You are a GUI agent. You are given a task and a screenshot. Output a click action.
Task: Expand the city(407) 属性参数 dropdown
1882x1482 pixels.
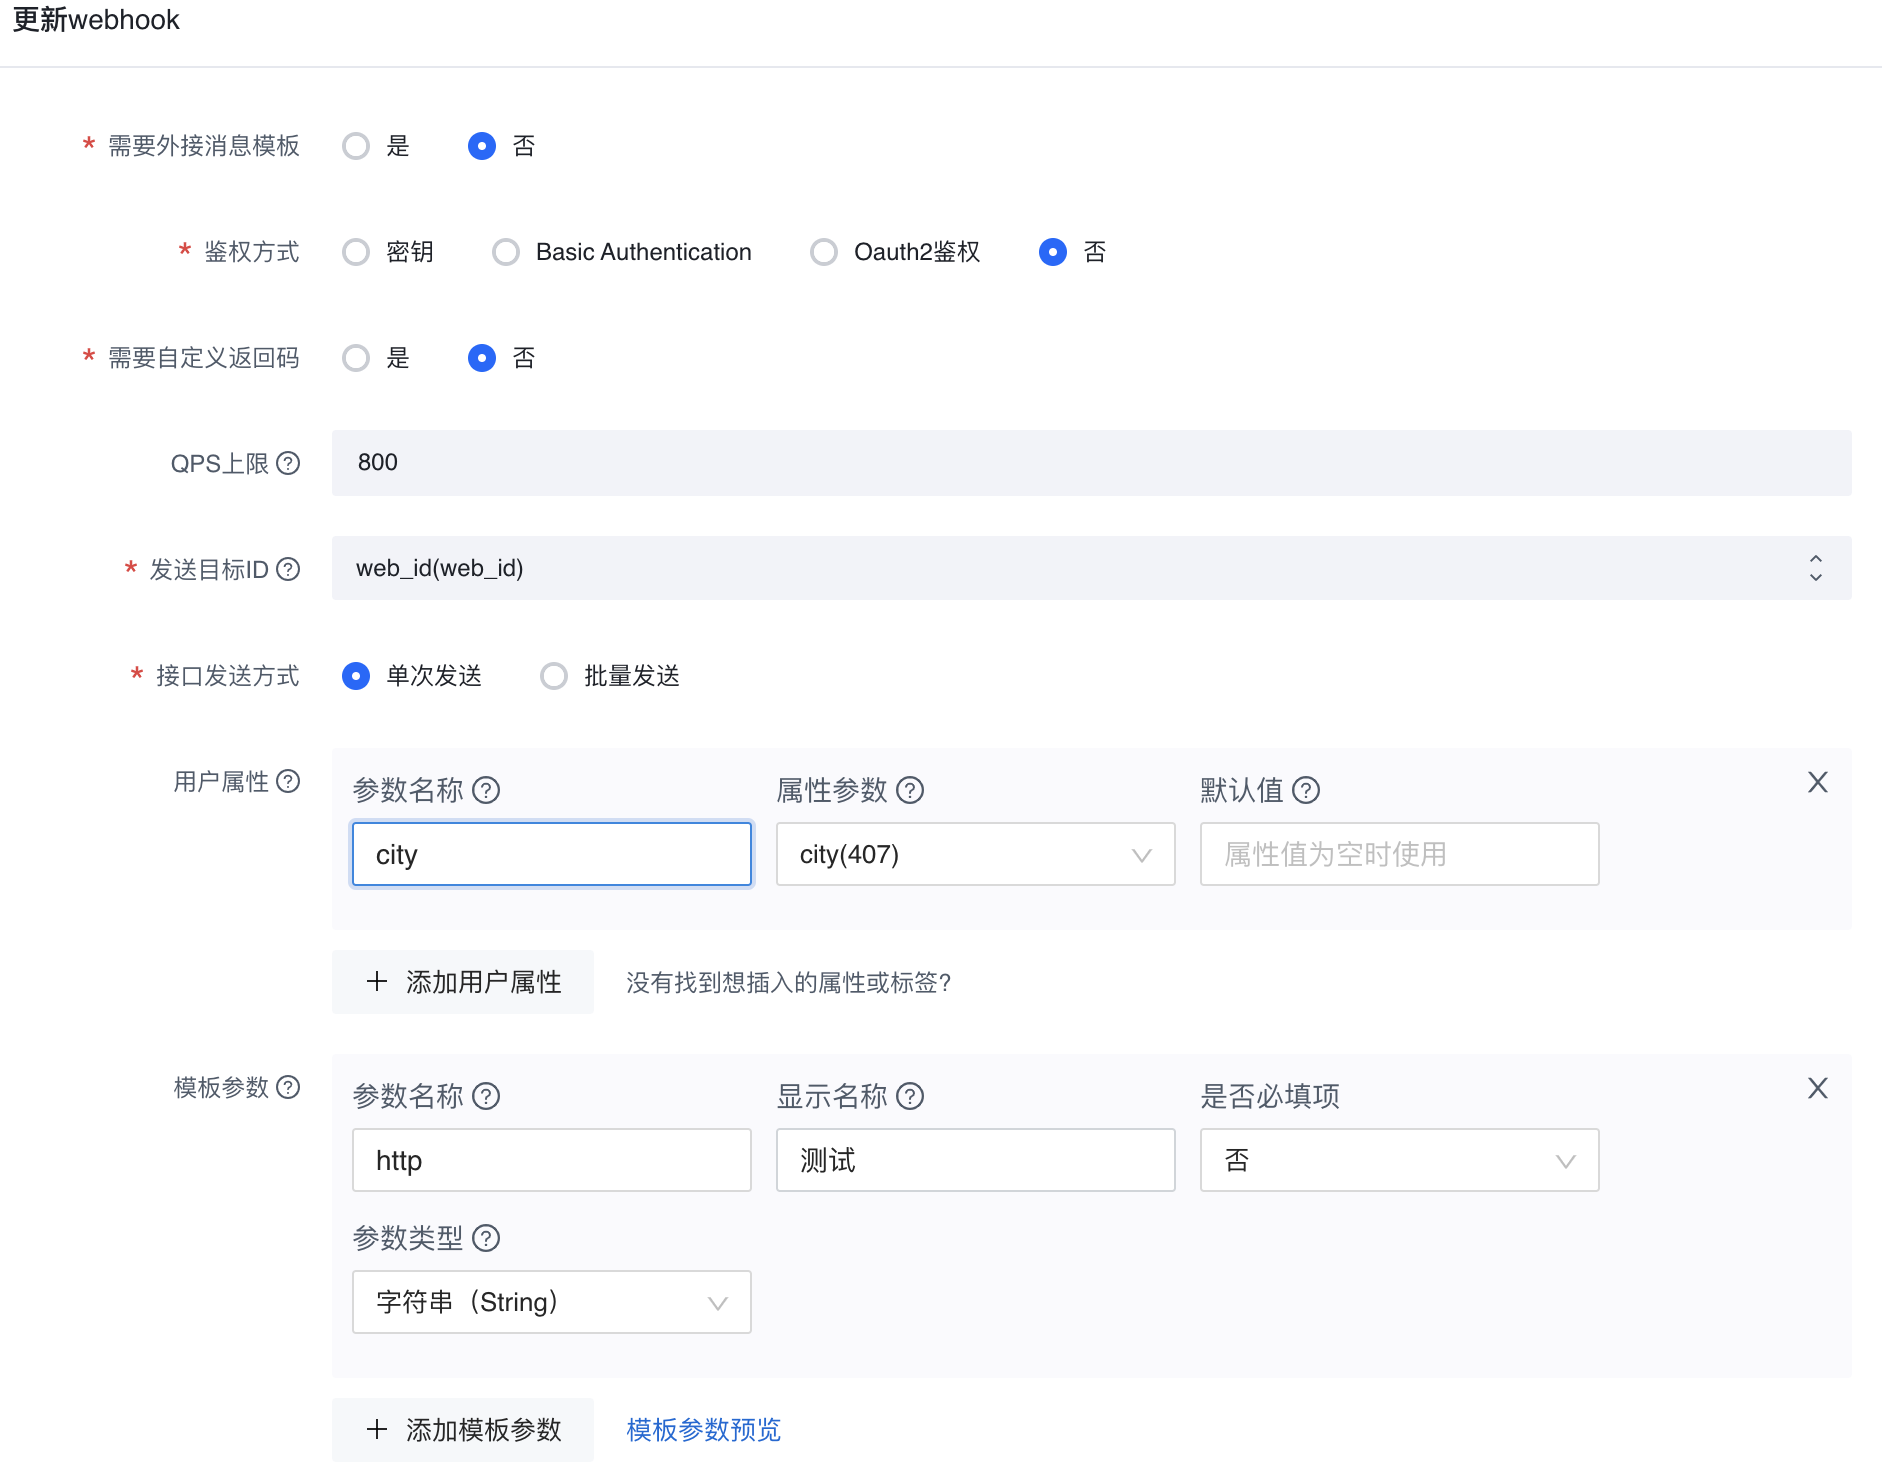tap(975, 854)
